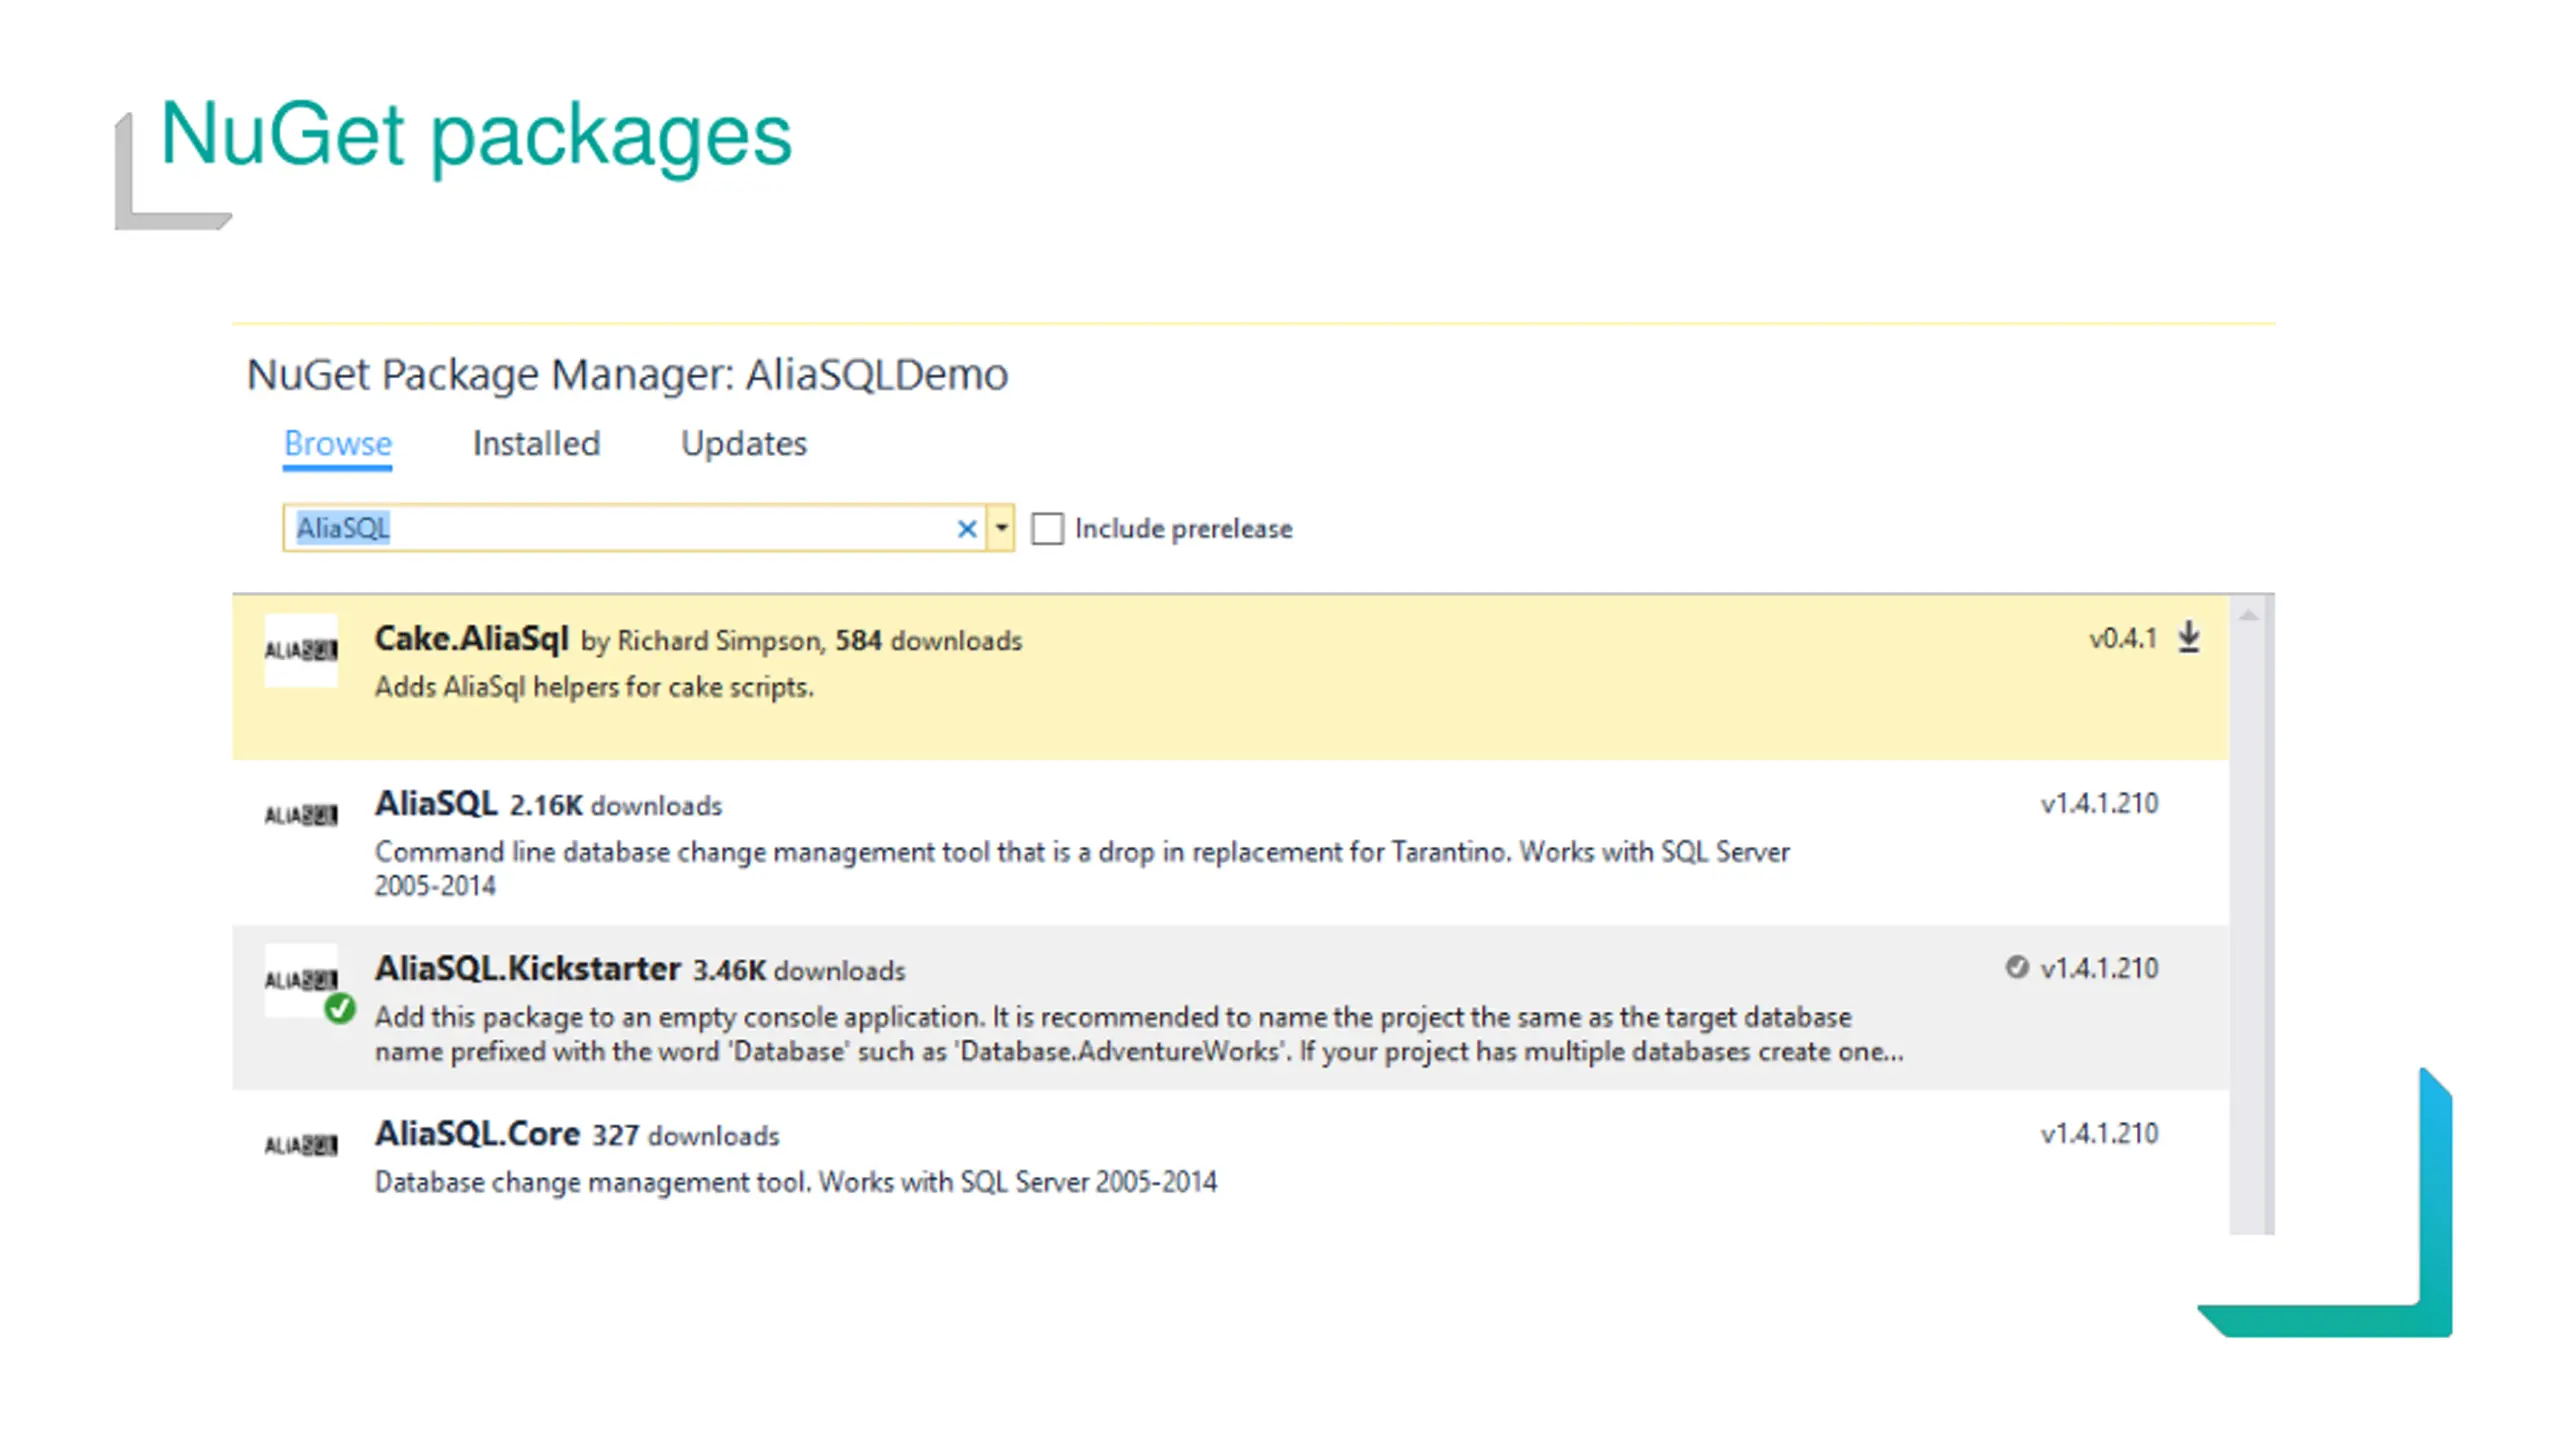The height and width of the screenshot is (1440, 2560).
Task: Click gray installed indicator next to Kickstarter version
Action: [2016, 967]
